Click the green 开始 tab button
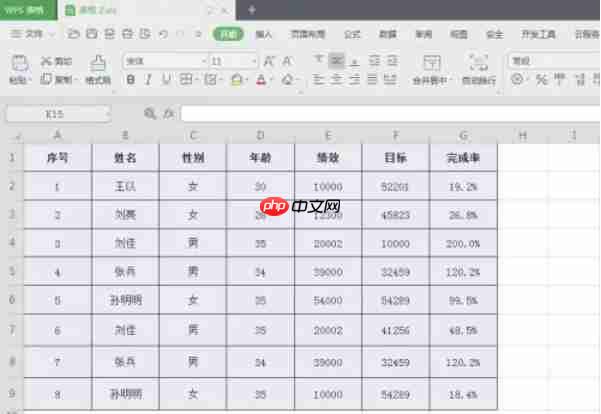 click(x=228, y=34)
